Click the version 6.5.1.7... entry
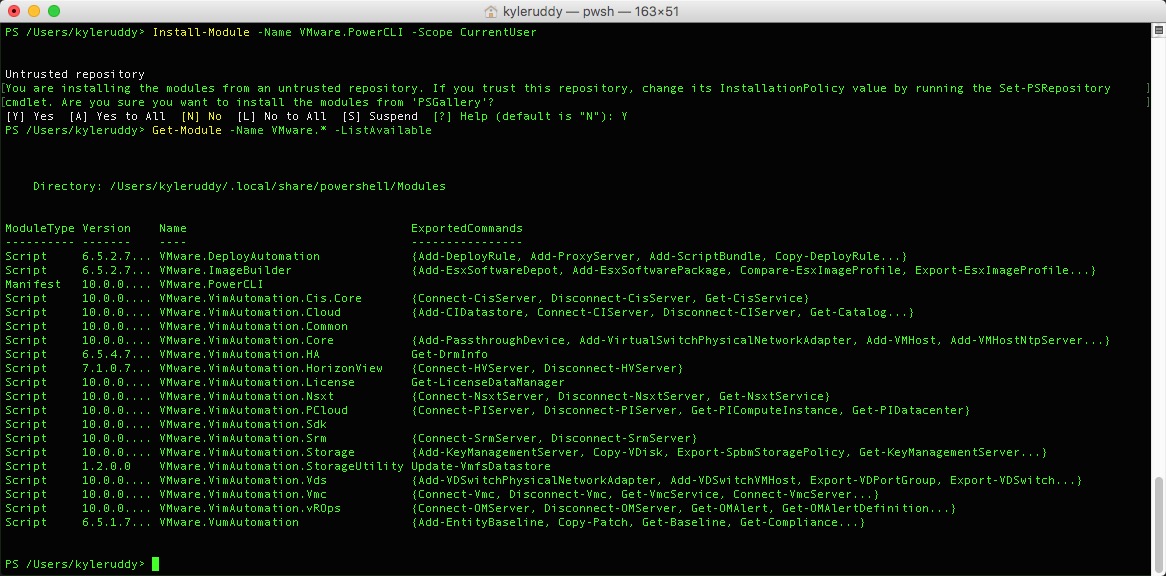1166x576 pixels. coord(117,522)
